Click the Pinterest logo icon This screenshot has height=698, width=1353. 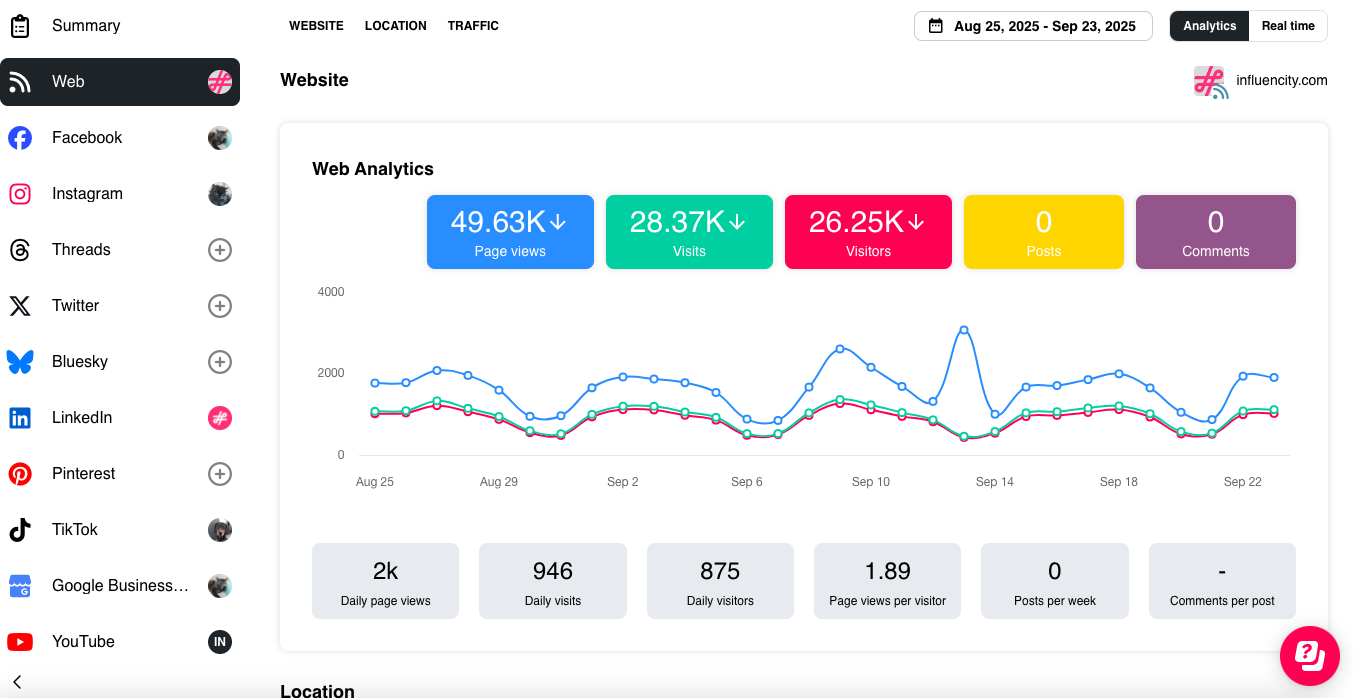tap(20, 474)
